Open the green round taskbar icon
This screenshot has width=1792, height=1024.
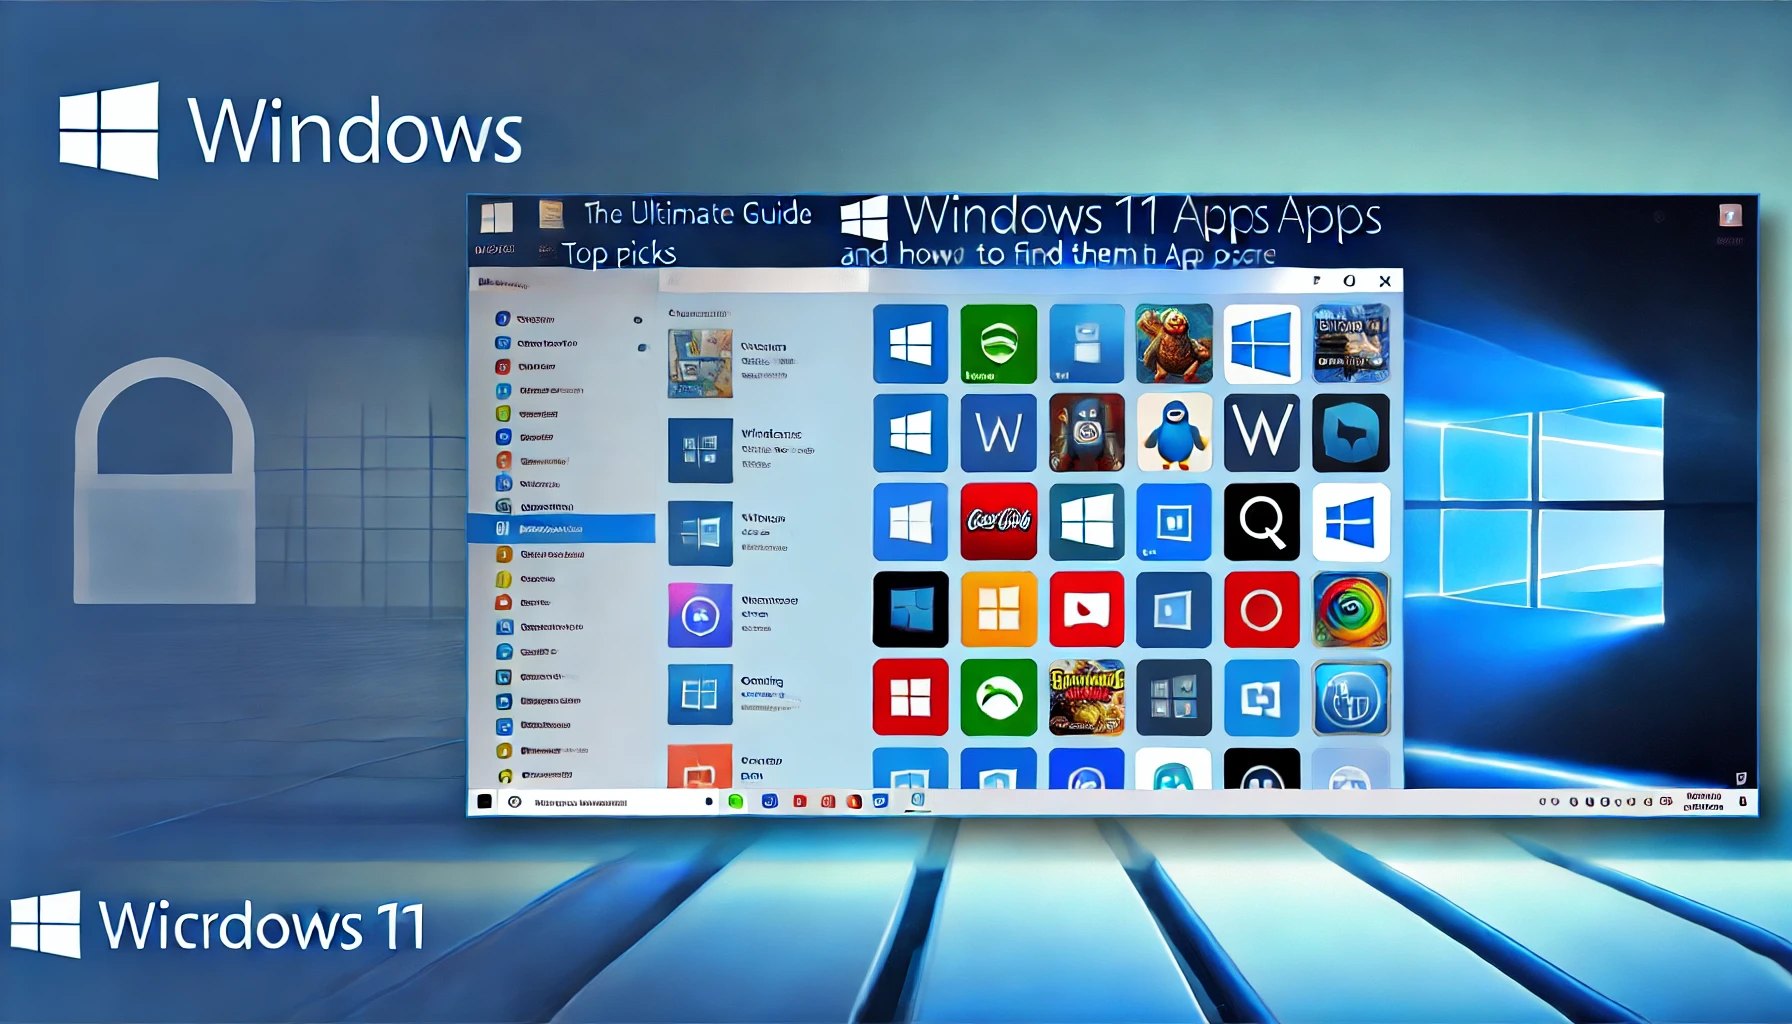736,801
